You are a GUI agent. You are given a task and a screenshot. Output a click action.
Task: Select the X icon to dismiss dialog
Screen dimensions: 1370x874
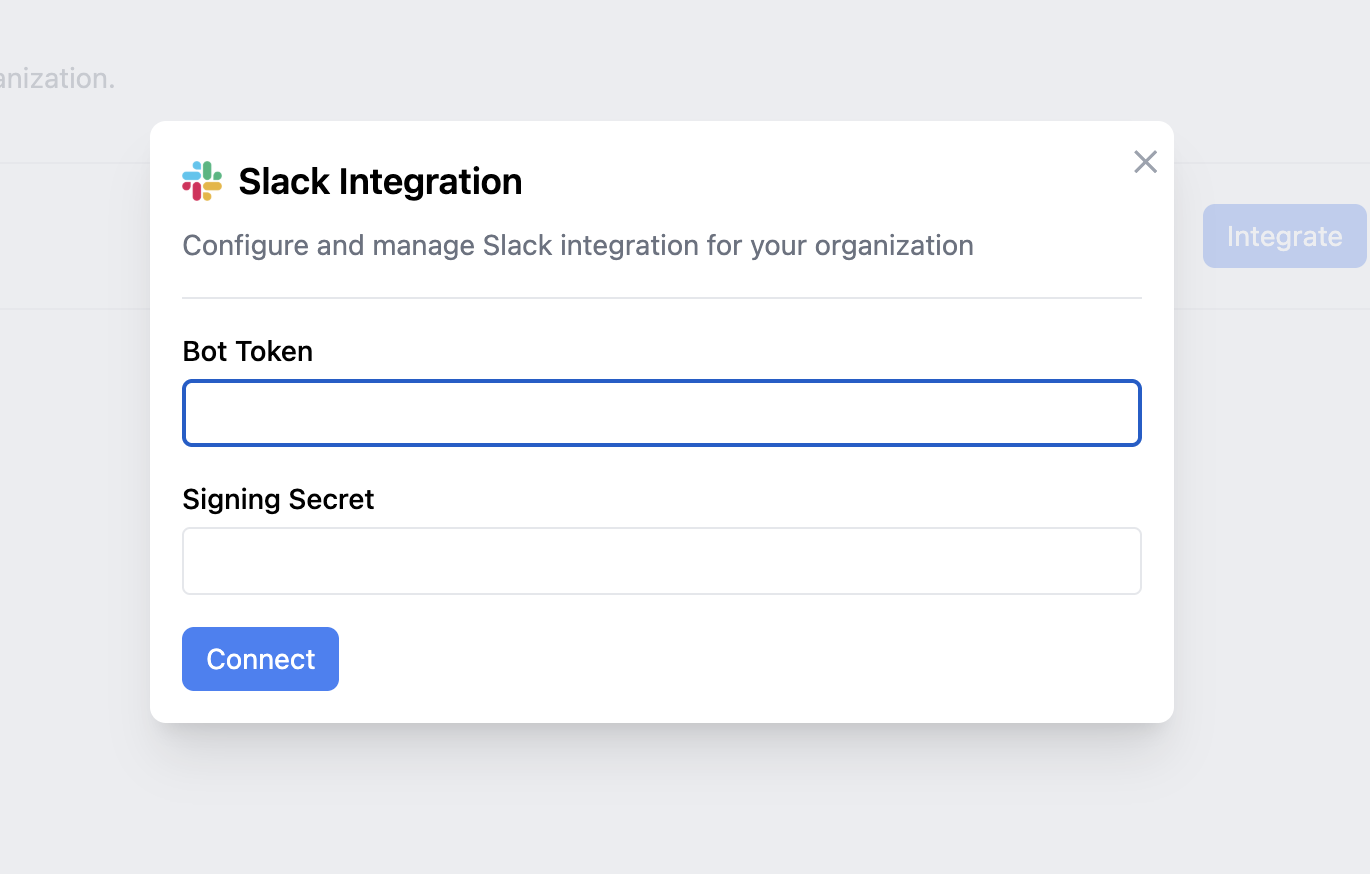coord(1144,161)
